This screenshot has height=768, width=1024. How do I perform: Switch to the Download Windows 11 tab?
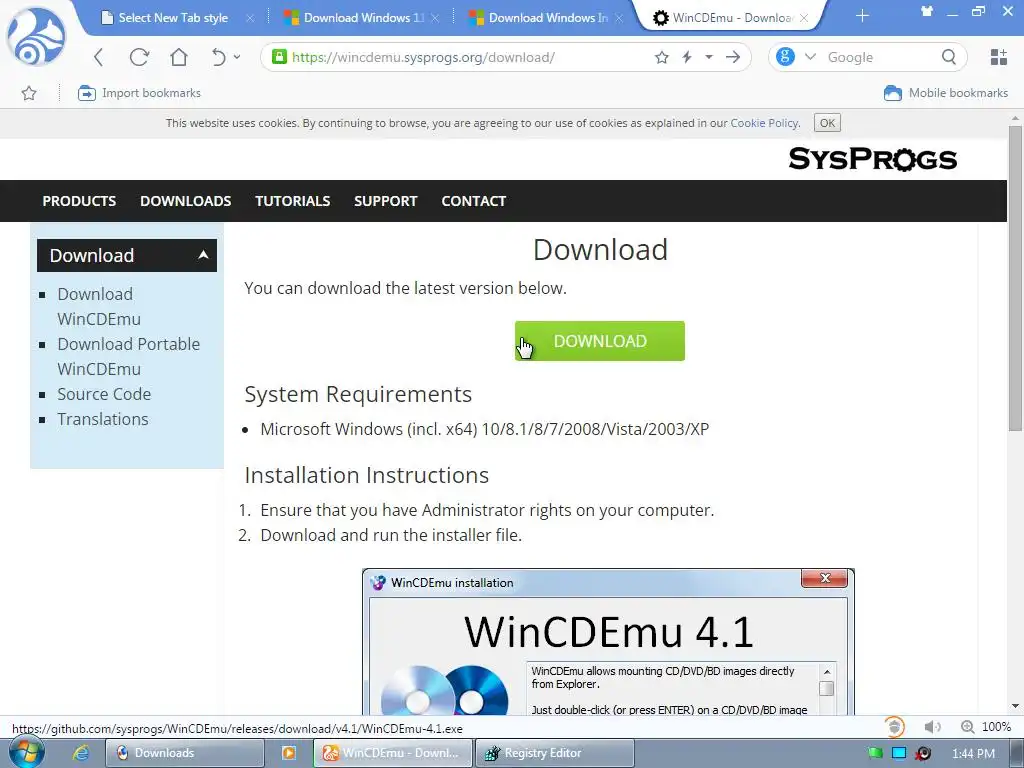pyautogui.click(x=363, y=18)
